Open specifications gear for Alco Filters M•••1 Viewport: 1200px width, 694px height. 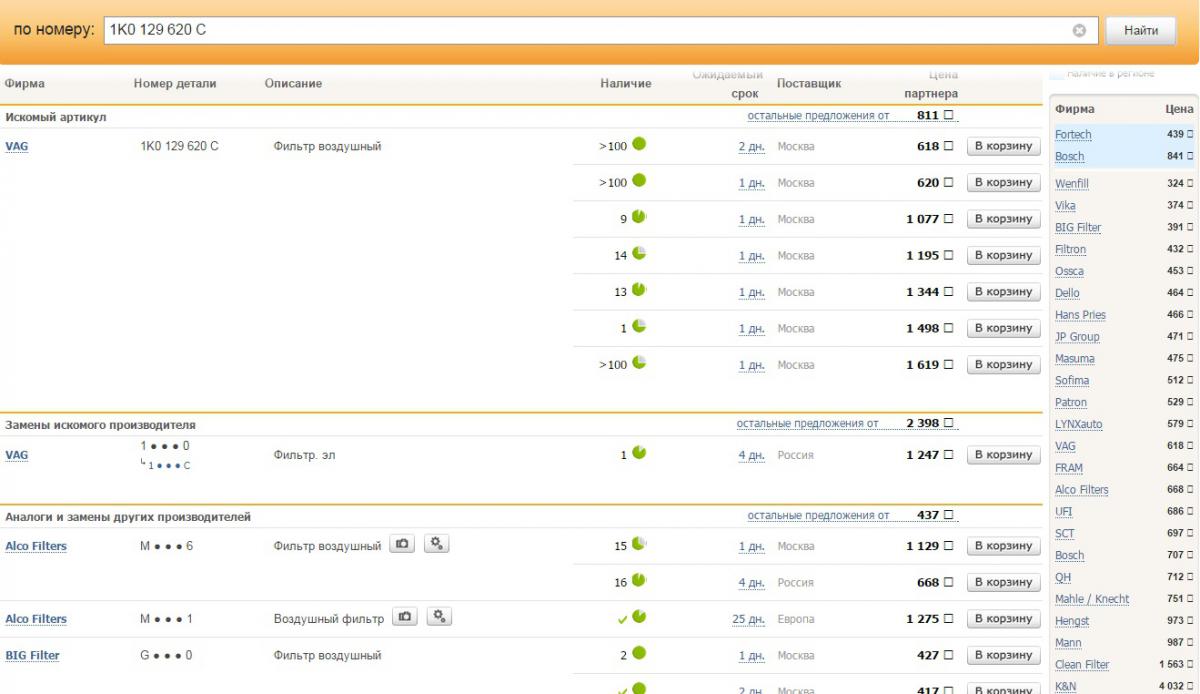click(440, 617)
